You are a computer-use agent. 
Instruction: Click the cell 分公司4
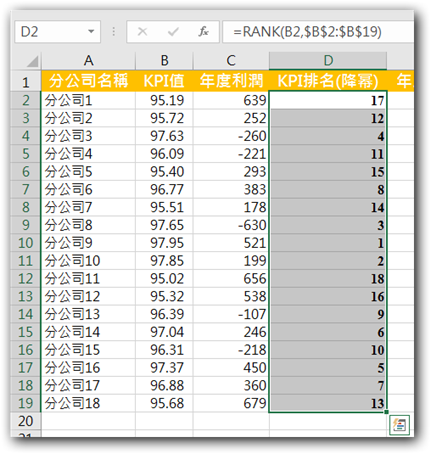(x=88, y=154)
